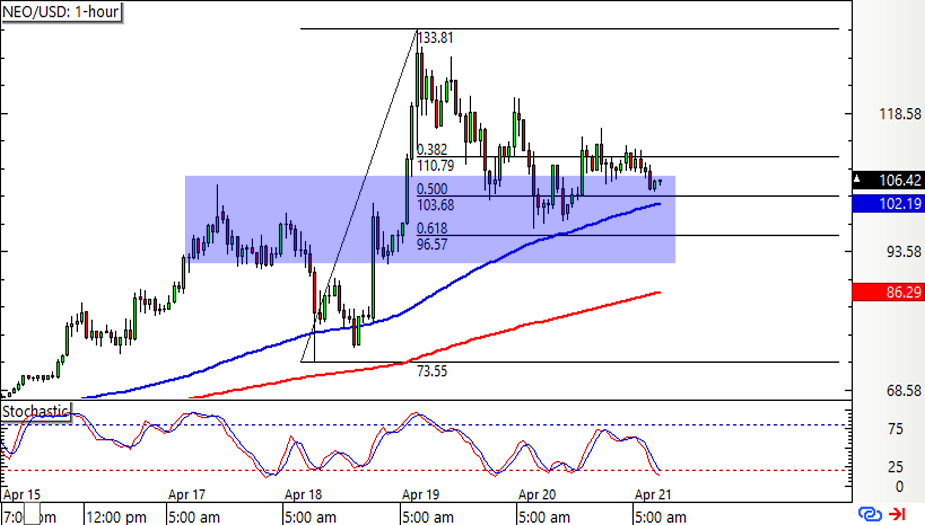This screenshot has width=925, height=525.
Task: Click the 0.500 Fibonacci level label
Action: pyautogui.click(x=432, y=189)
